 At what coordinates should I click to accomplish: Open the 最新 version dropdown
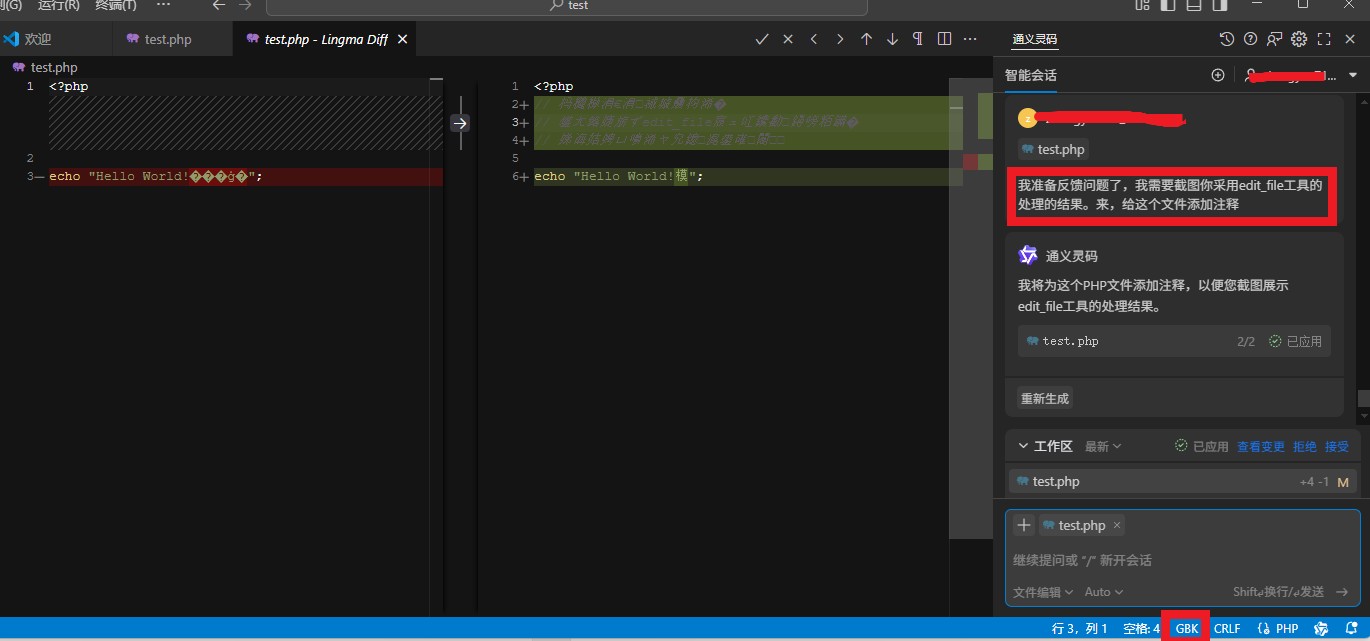1103,446
